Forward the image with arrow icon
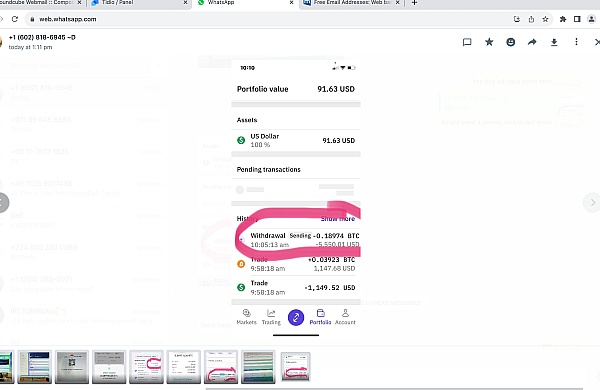The image size is (600, 390). 532,42
